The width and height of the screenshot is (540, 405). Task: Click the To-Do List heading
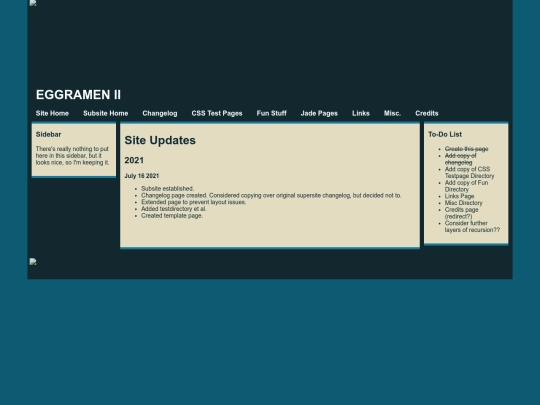(x=445, y=134)
